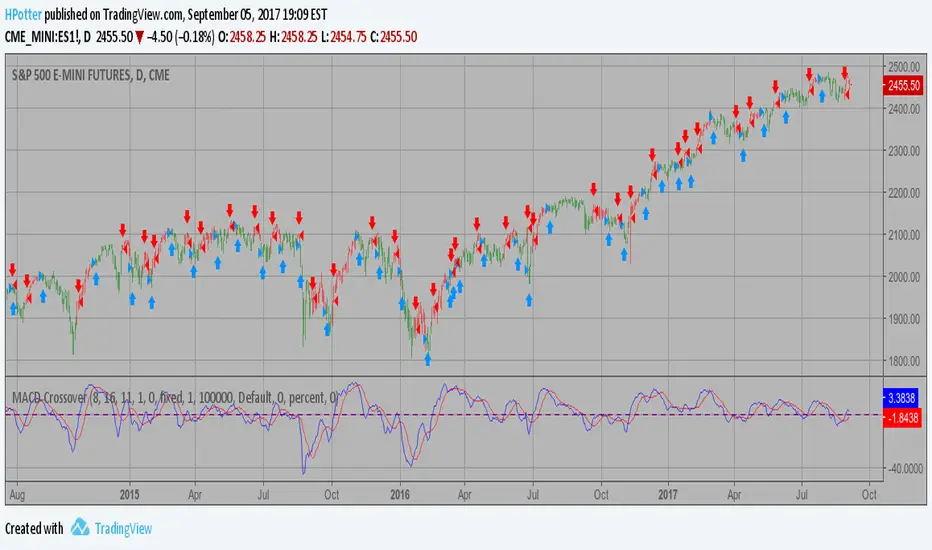Click the red 2455.50 current price tag
Viewport: 932px width, 550px height.
tap(903, 86)
